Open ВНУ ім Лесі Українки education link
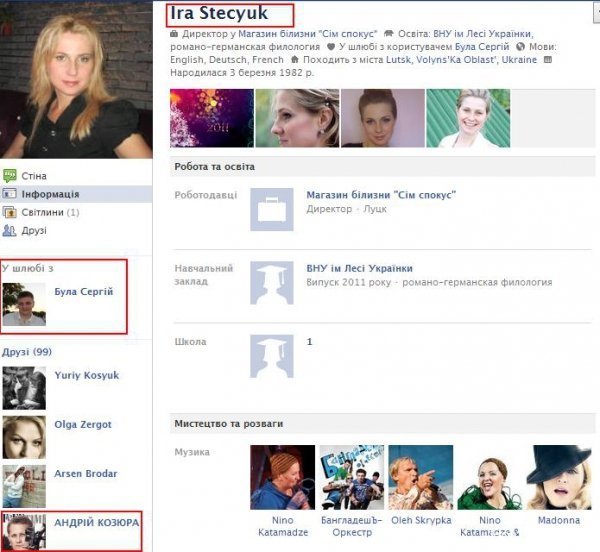600x552 pixels. pyautogui.click(x=359, y=268)
